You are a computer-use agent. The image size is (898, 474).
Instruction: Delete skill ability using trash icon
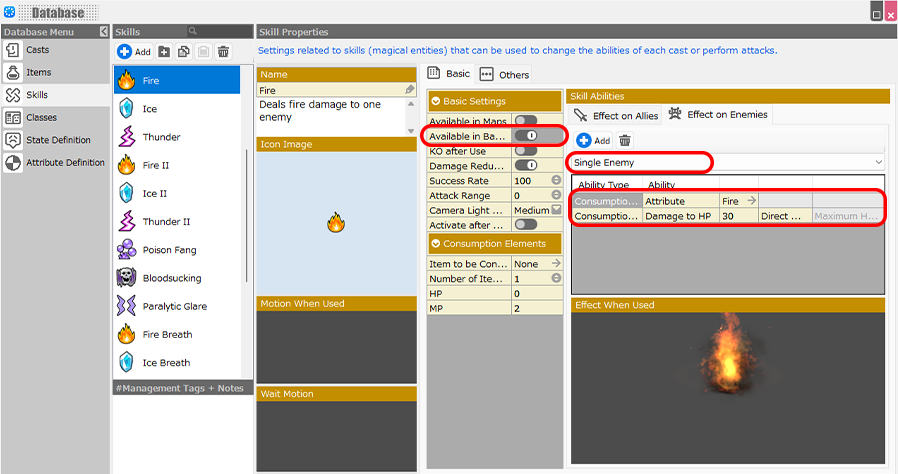coord(625,141)
